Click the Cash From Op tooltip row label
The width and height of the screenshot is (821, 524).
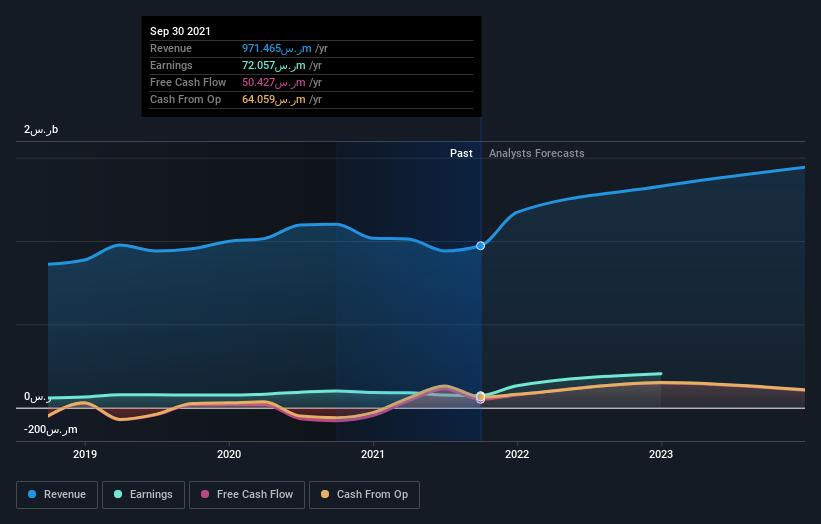point(185,99)
